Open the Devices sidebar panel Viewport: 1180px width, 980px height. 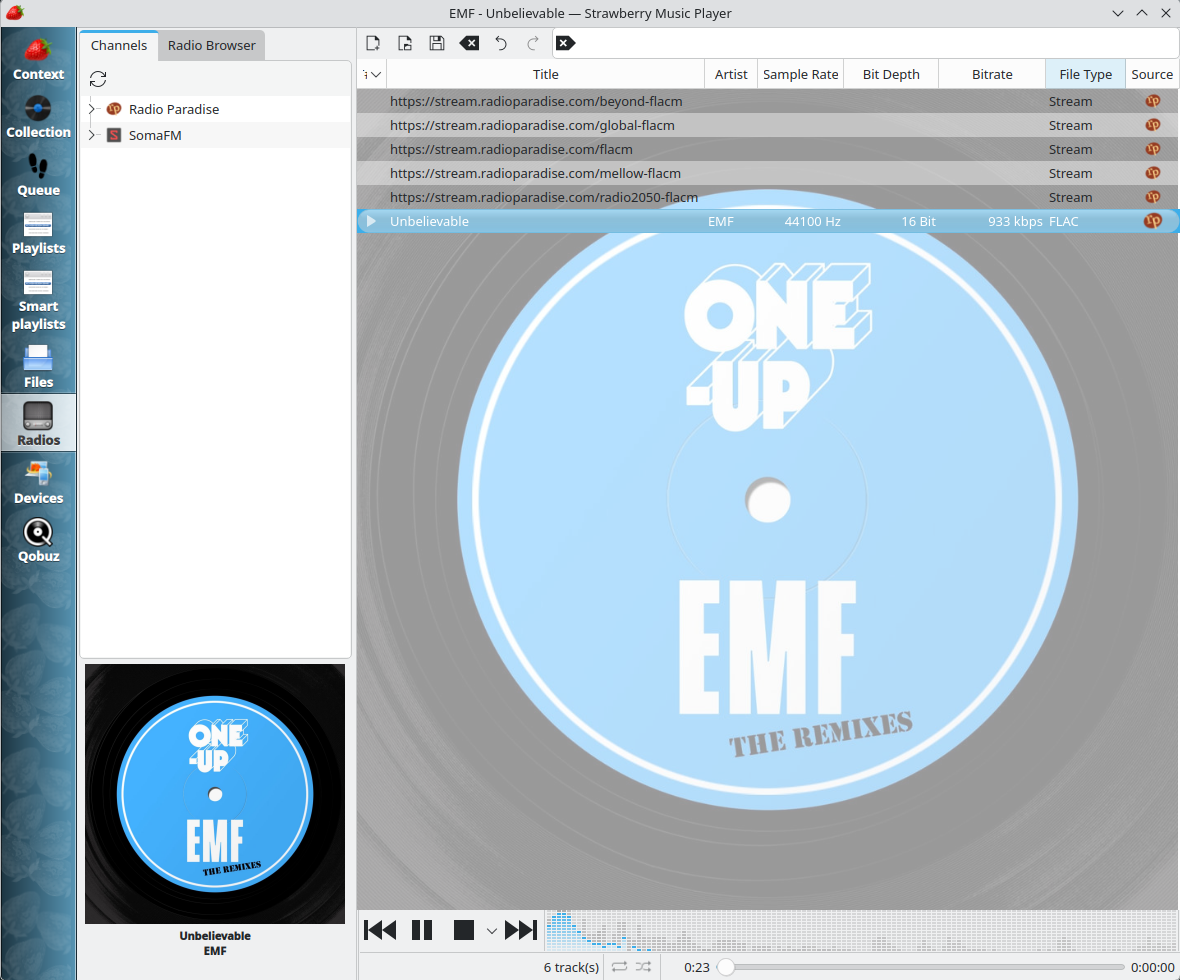click(38, 482)
